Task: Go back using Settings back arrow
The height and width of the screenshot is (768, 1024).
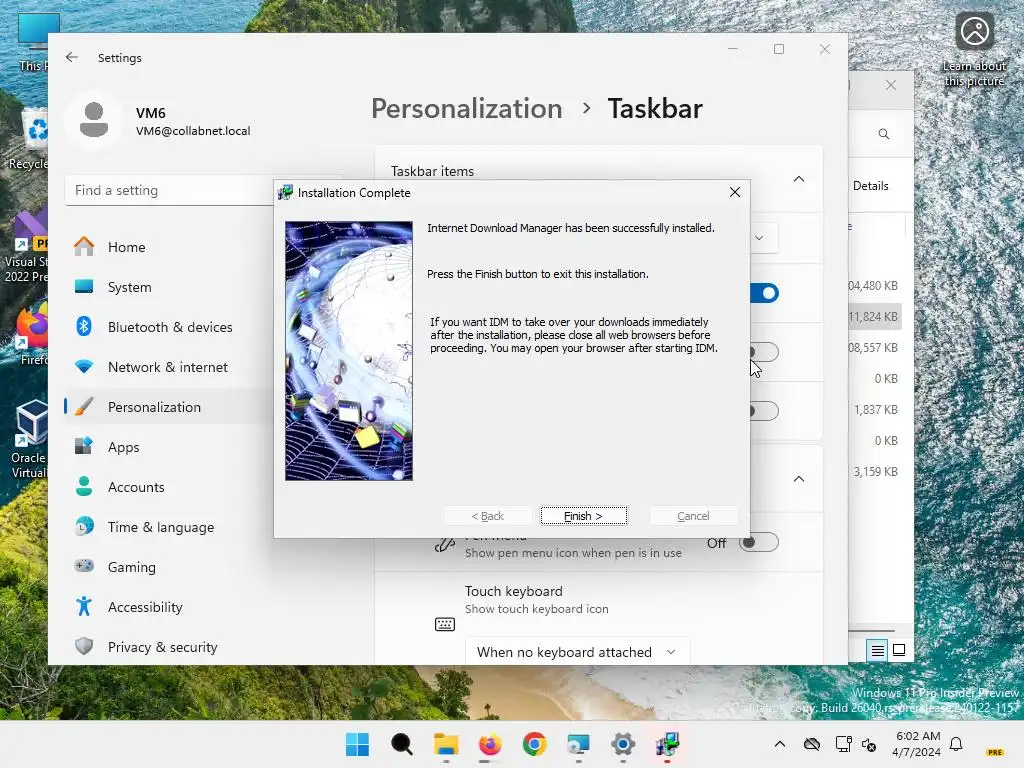Action: click(x=72, y=57)
